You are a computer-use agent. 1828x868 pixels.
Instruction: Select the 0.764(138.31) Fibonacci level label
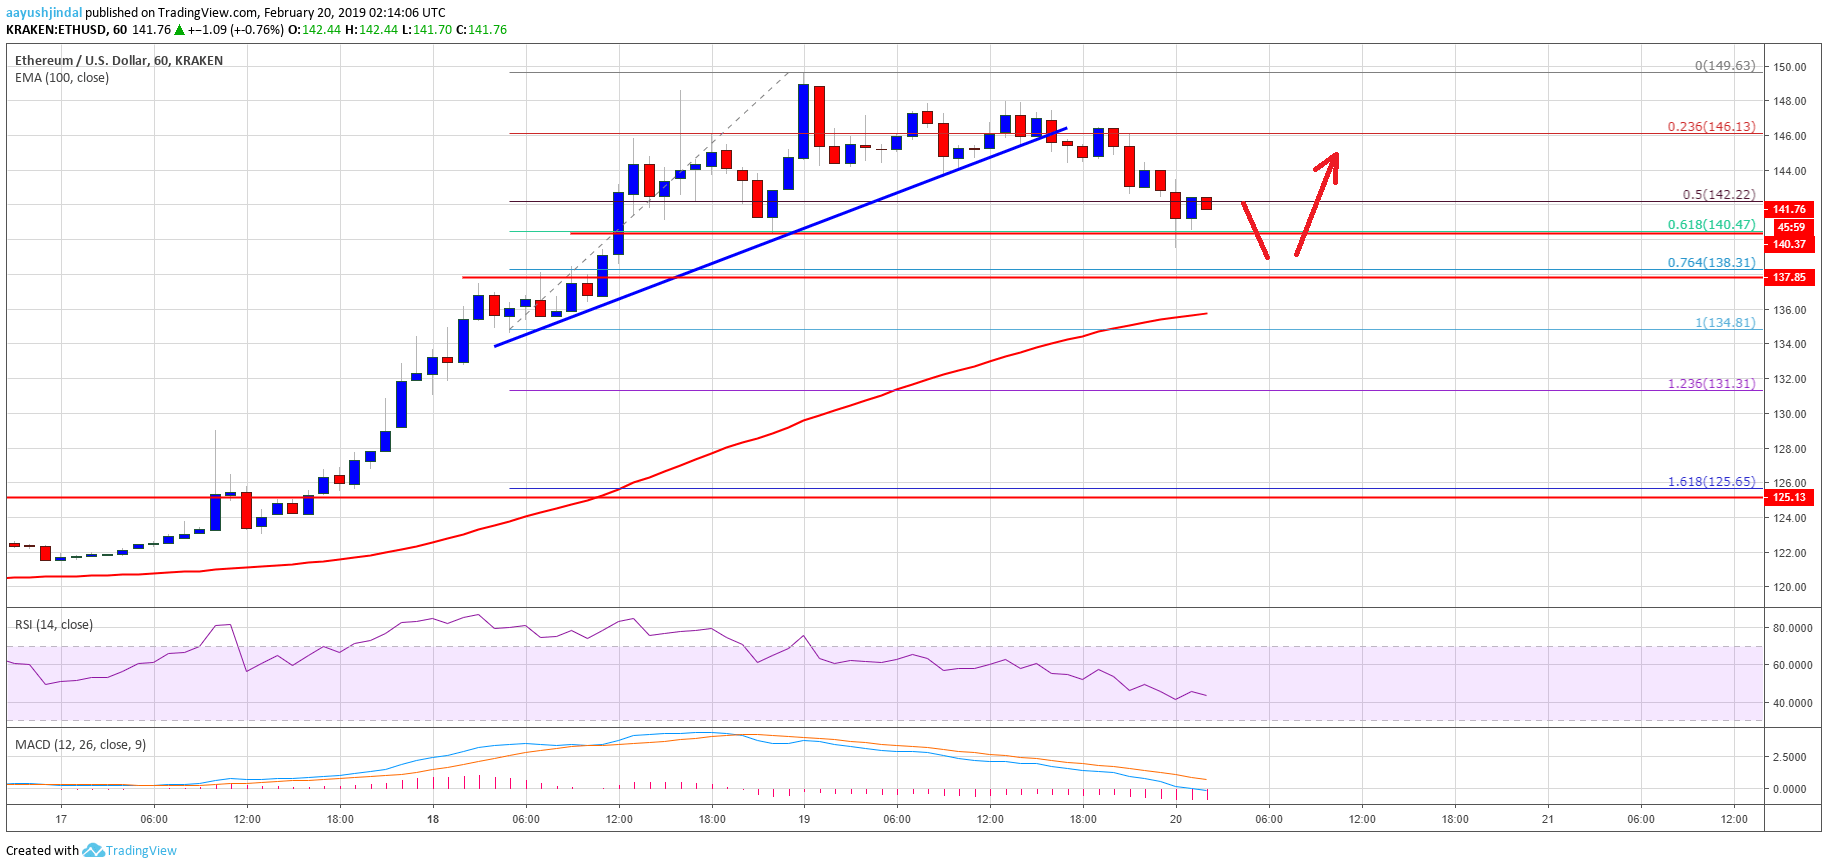tap(1711, 262)
